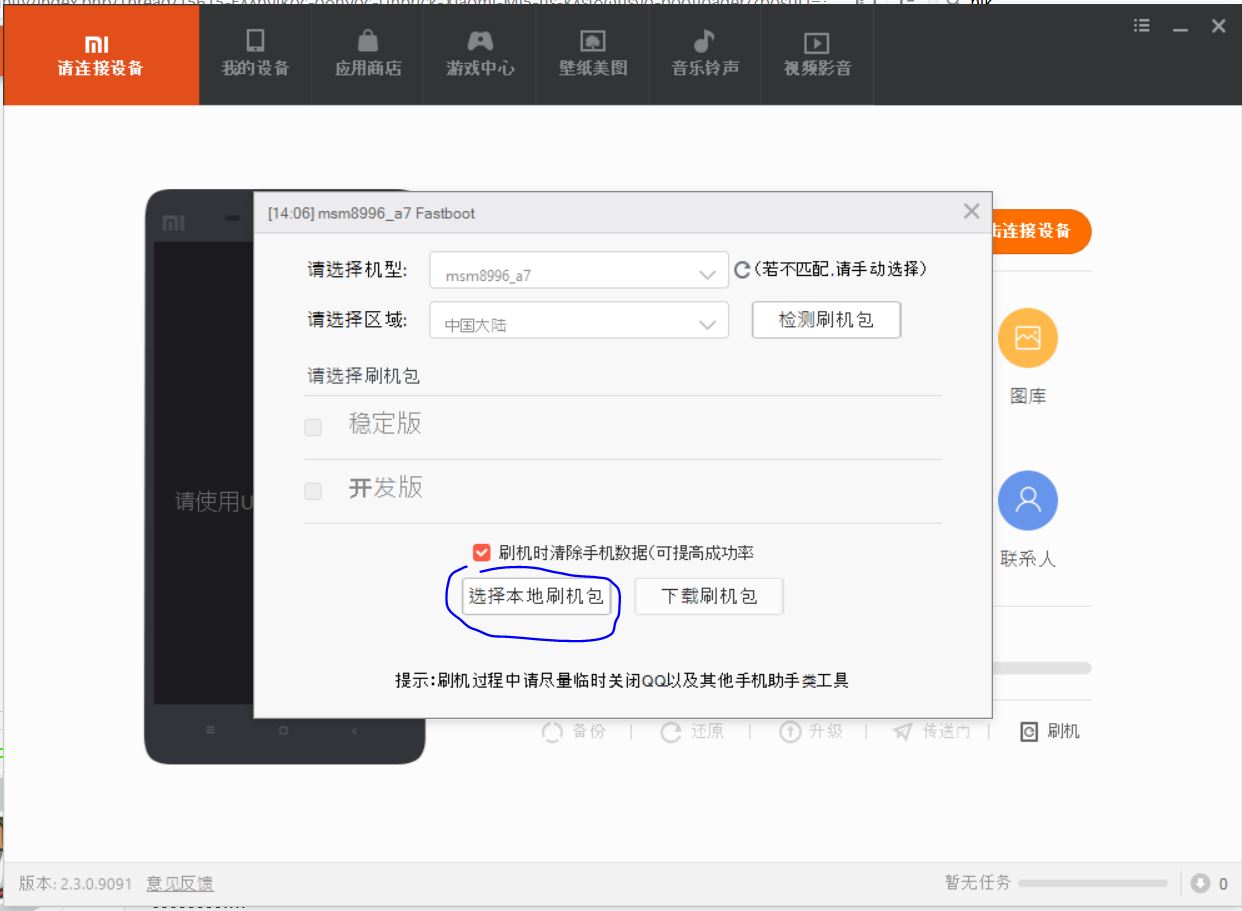Check the 稳定版 checkbox

313,427
